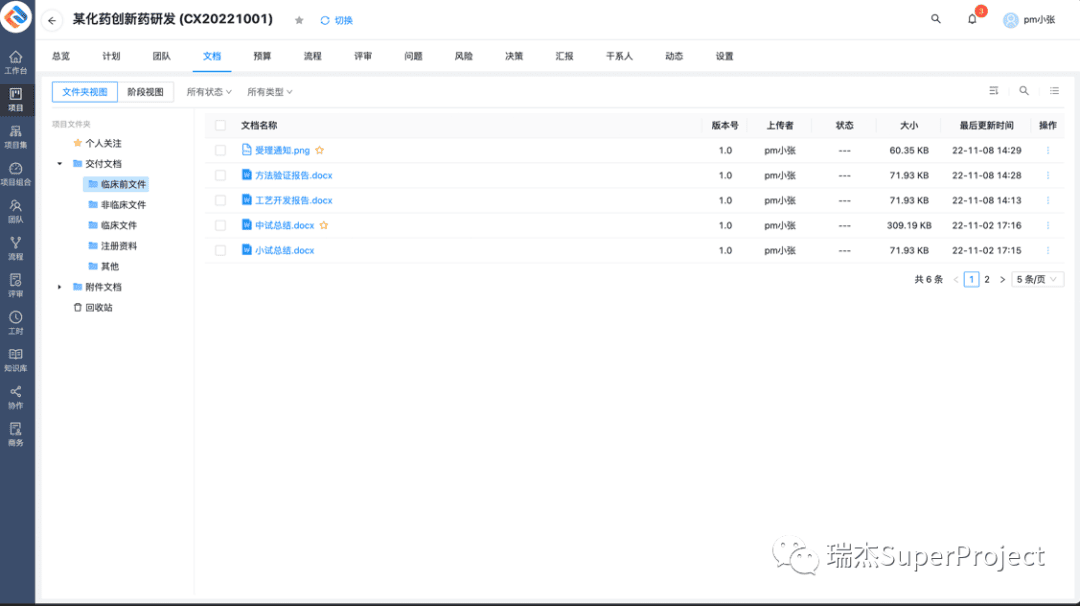
Task: Open the 所有类型 type filter dropdown
Action: 269,92
